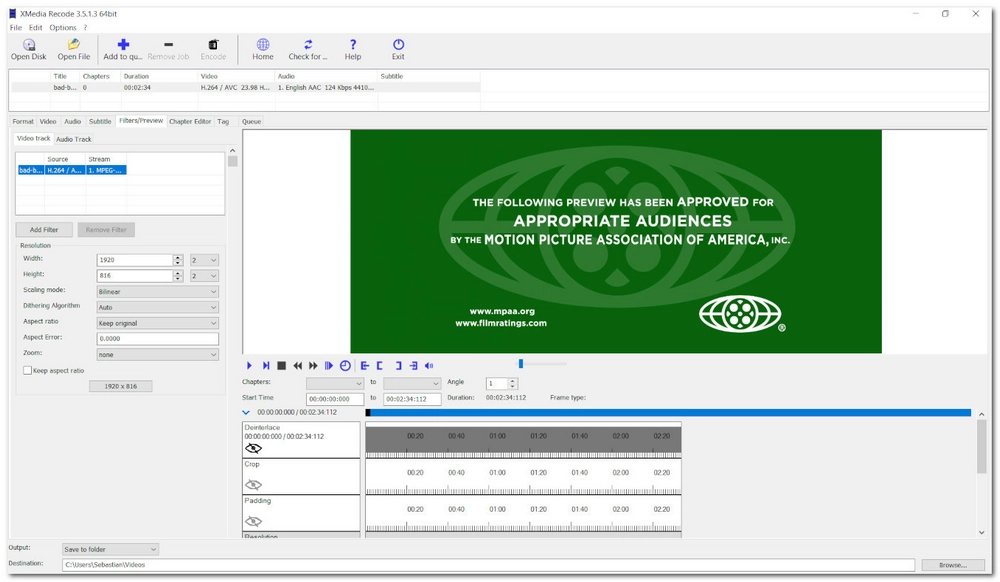The image size is (1000, 582).
Task: Toggle the Padding filter eye icon
Action: point(253,521)
